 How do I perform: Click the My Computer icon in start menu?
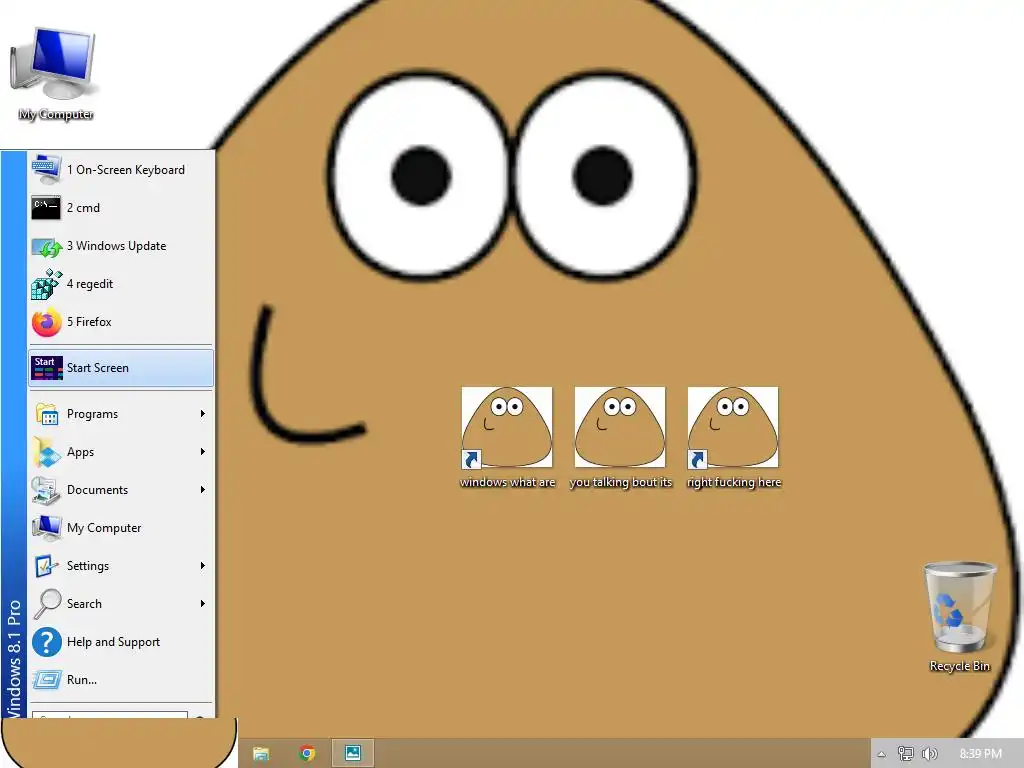pyautogui.click(x=46, y=528)
